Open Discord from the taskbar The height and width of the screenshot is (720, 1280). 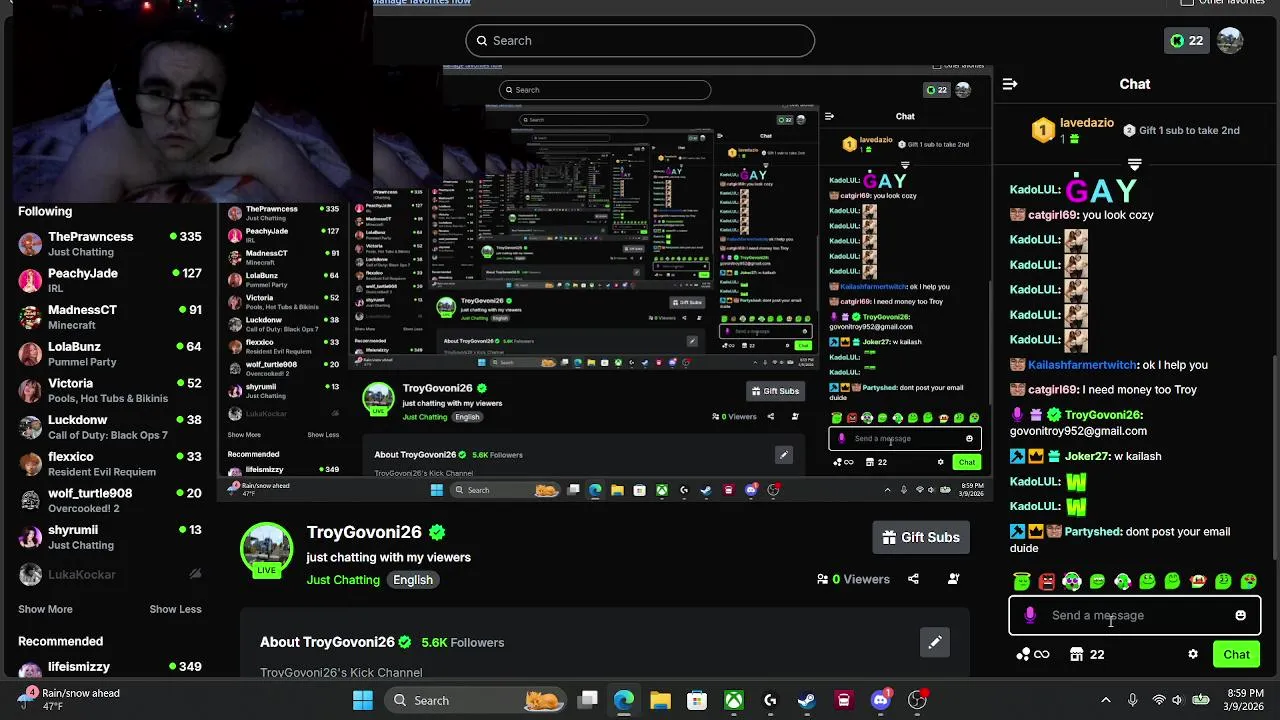pyautogui.click(x=880, y=700)
